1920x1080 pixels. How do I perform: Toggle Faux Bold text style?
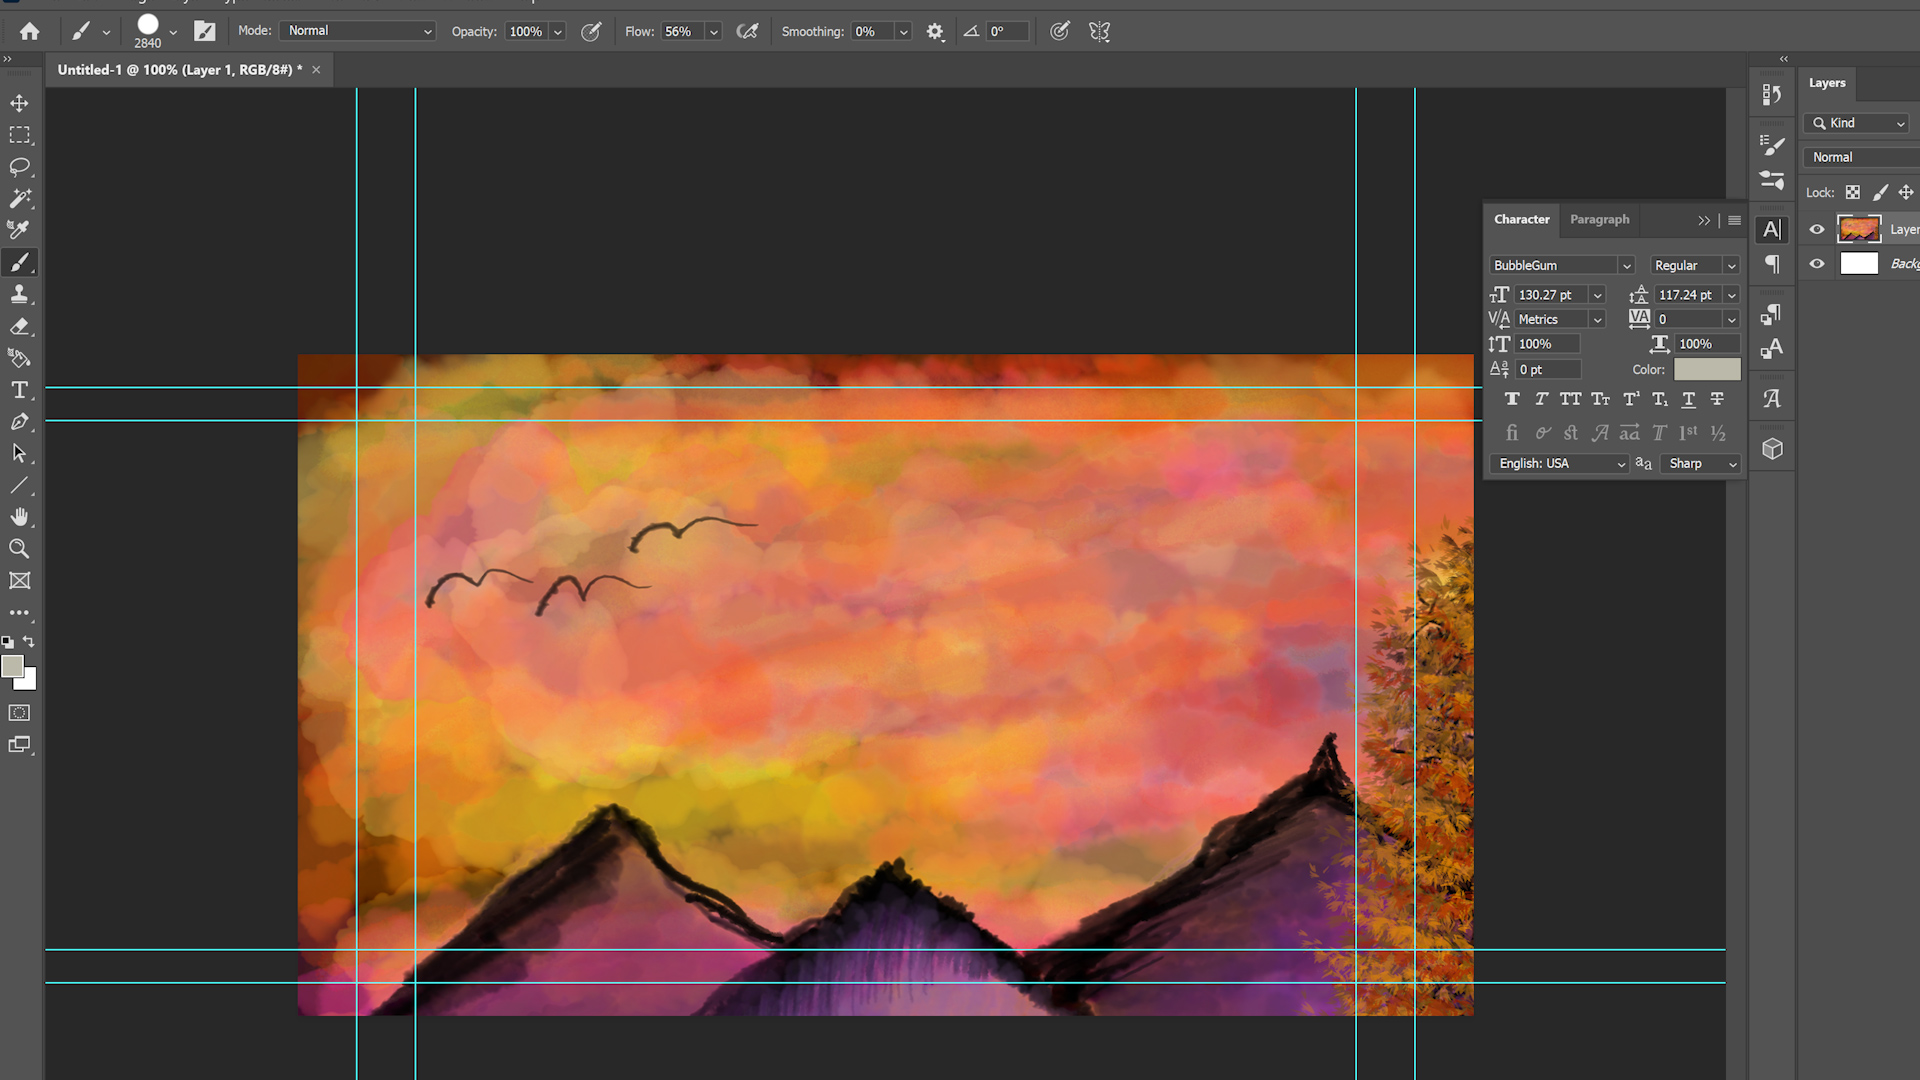click(1512, 399)
